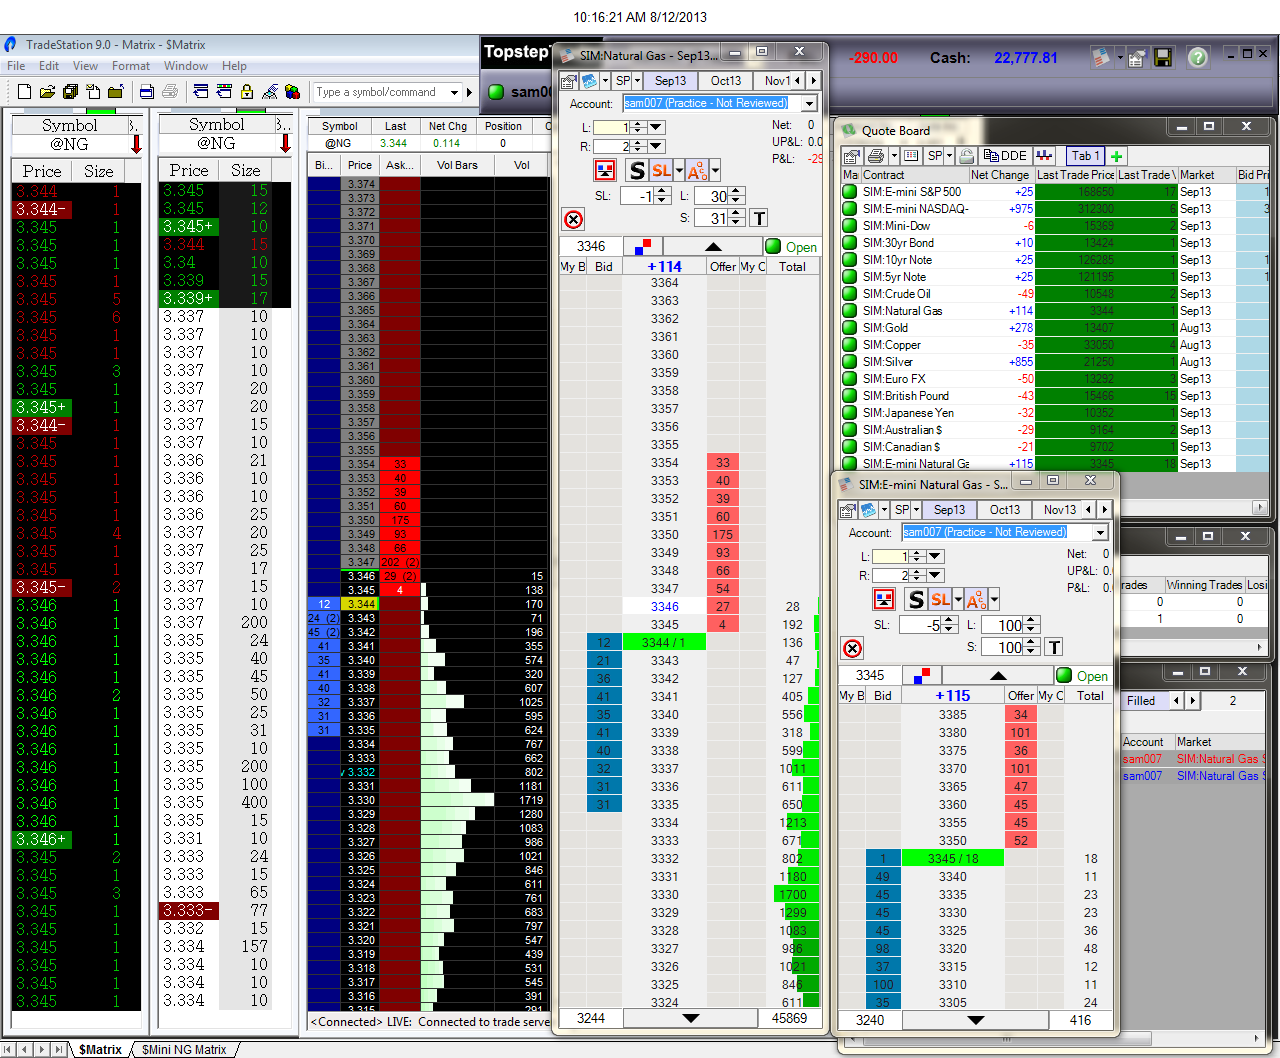Open the File menu
This screenshot has width=1280, height=1058.
(16, 66)
